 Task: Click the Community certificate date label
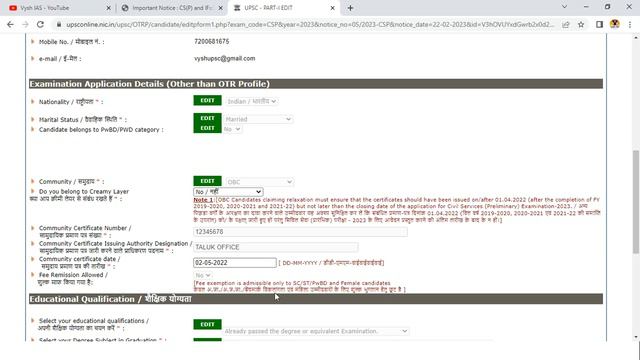(79, 259)
